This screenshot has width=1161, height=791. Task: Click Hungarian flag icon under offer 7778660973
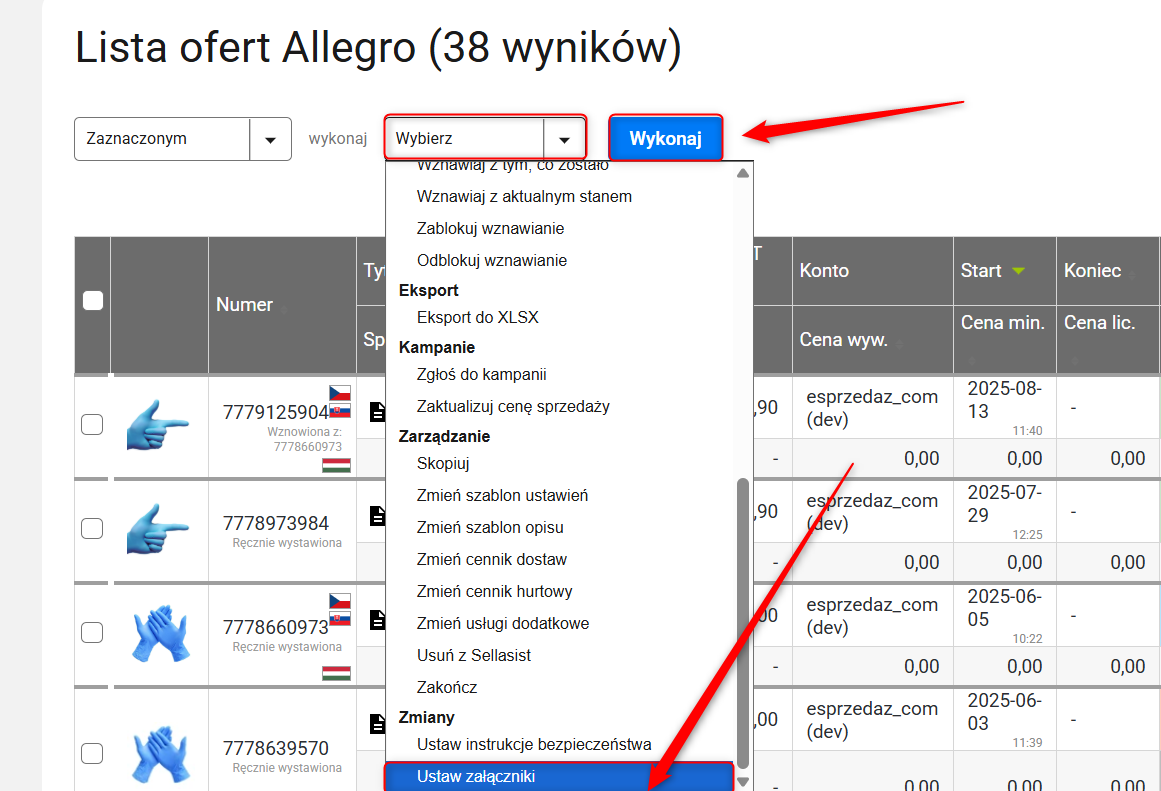[336, 672]
